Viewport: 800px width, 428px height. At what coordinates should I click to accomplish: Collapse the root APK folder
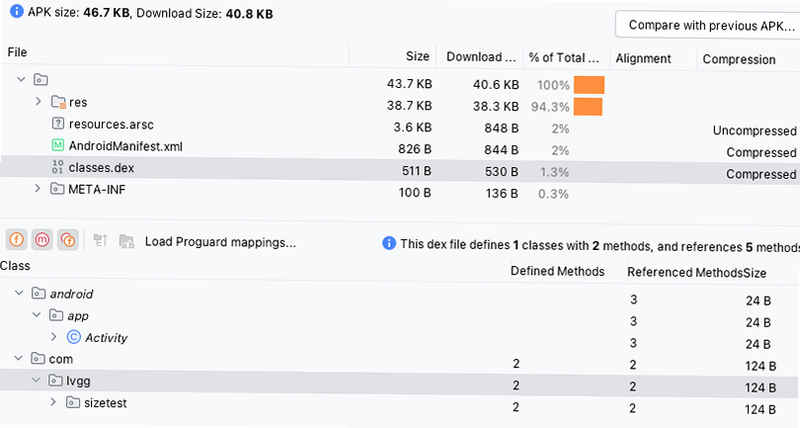click(21, 80)
